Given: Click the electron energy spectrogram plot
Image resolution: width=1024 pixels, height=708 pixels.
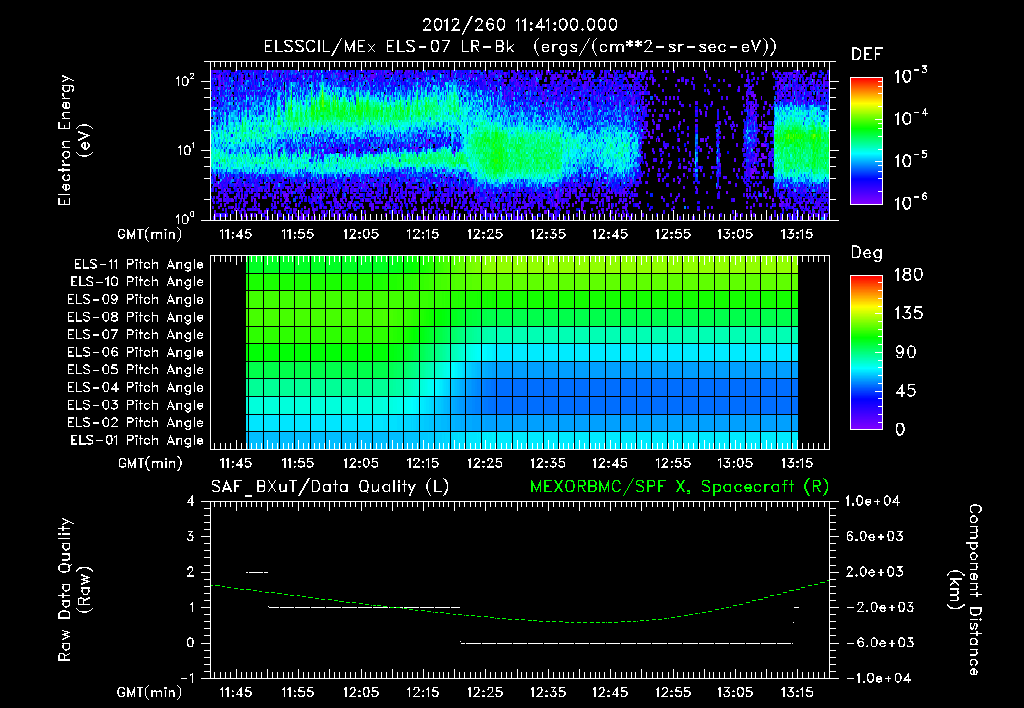Looking at the screenshot, I should tap(520, 141).
